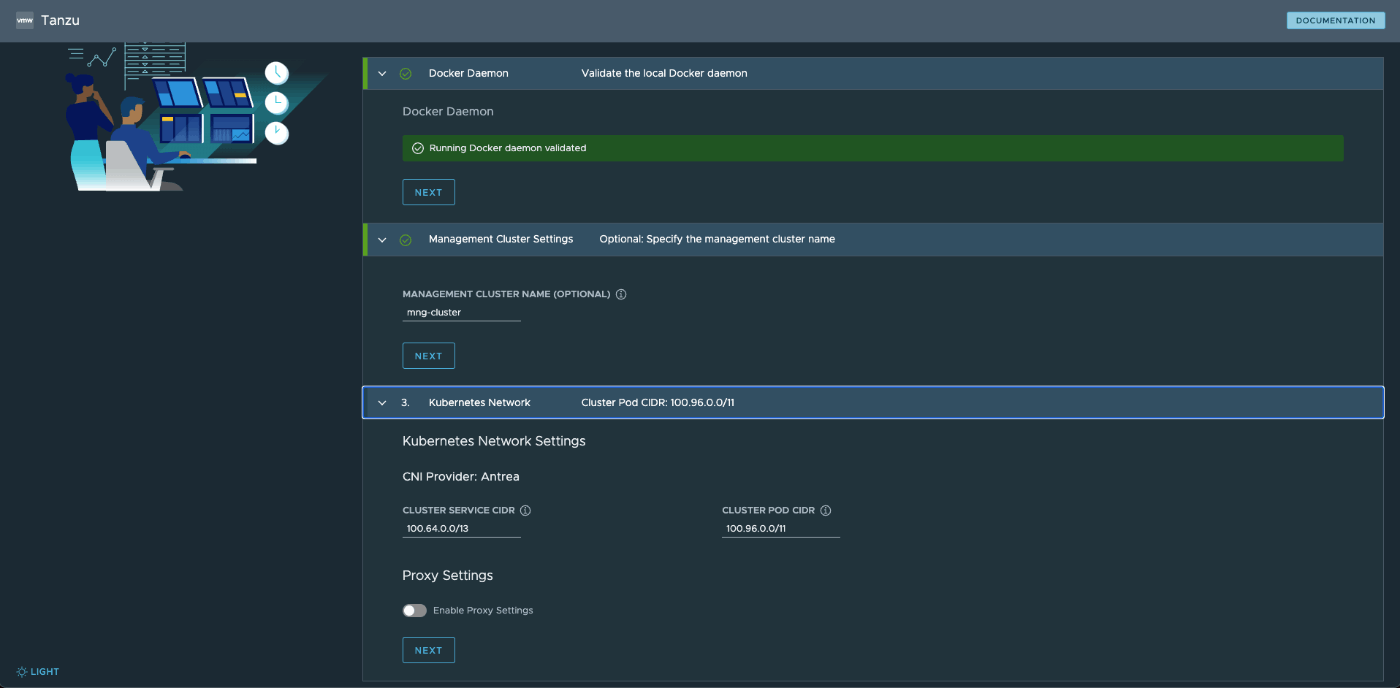Collapse the Docker Daemon section chevron

pyautogui.click(x=382, y=73)
